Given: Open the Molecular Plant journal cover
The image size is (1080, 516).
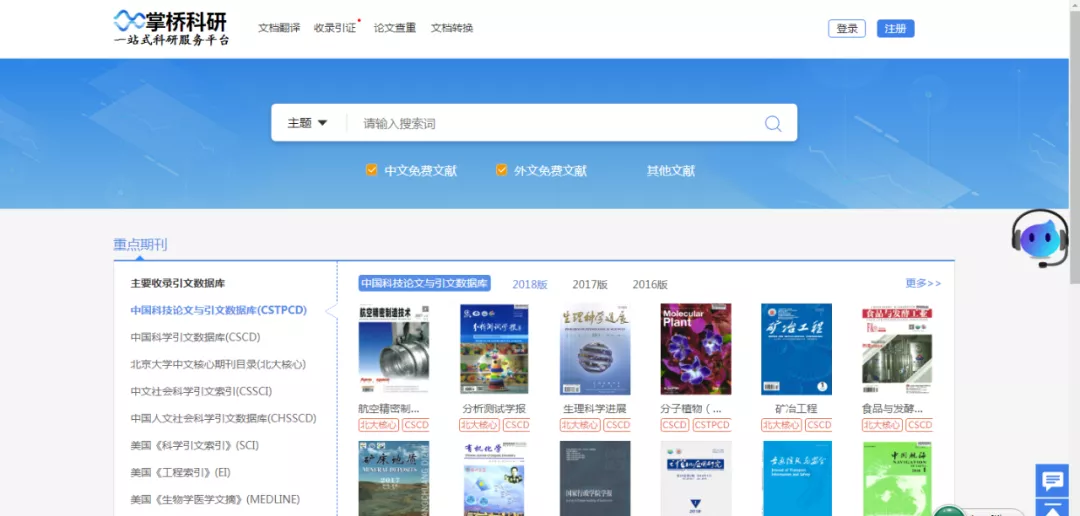Looking at the screenshot, I should 696,349.
